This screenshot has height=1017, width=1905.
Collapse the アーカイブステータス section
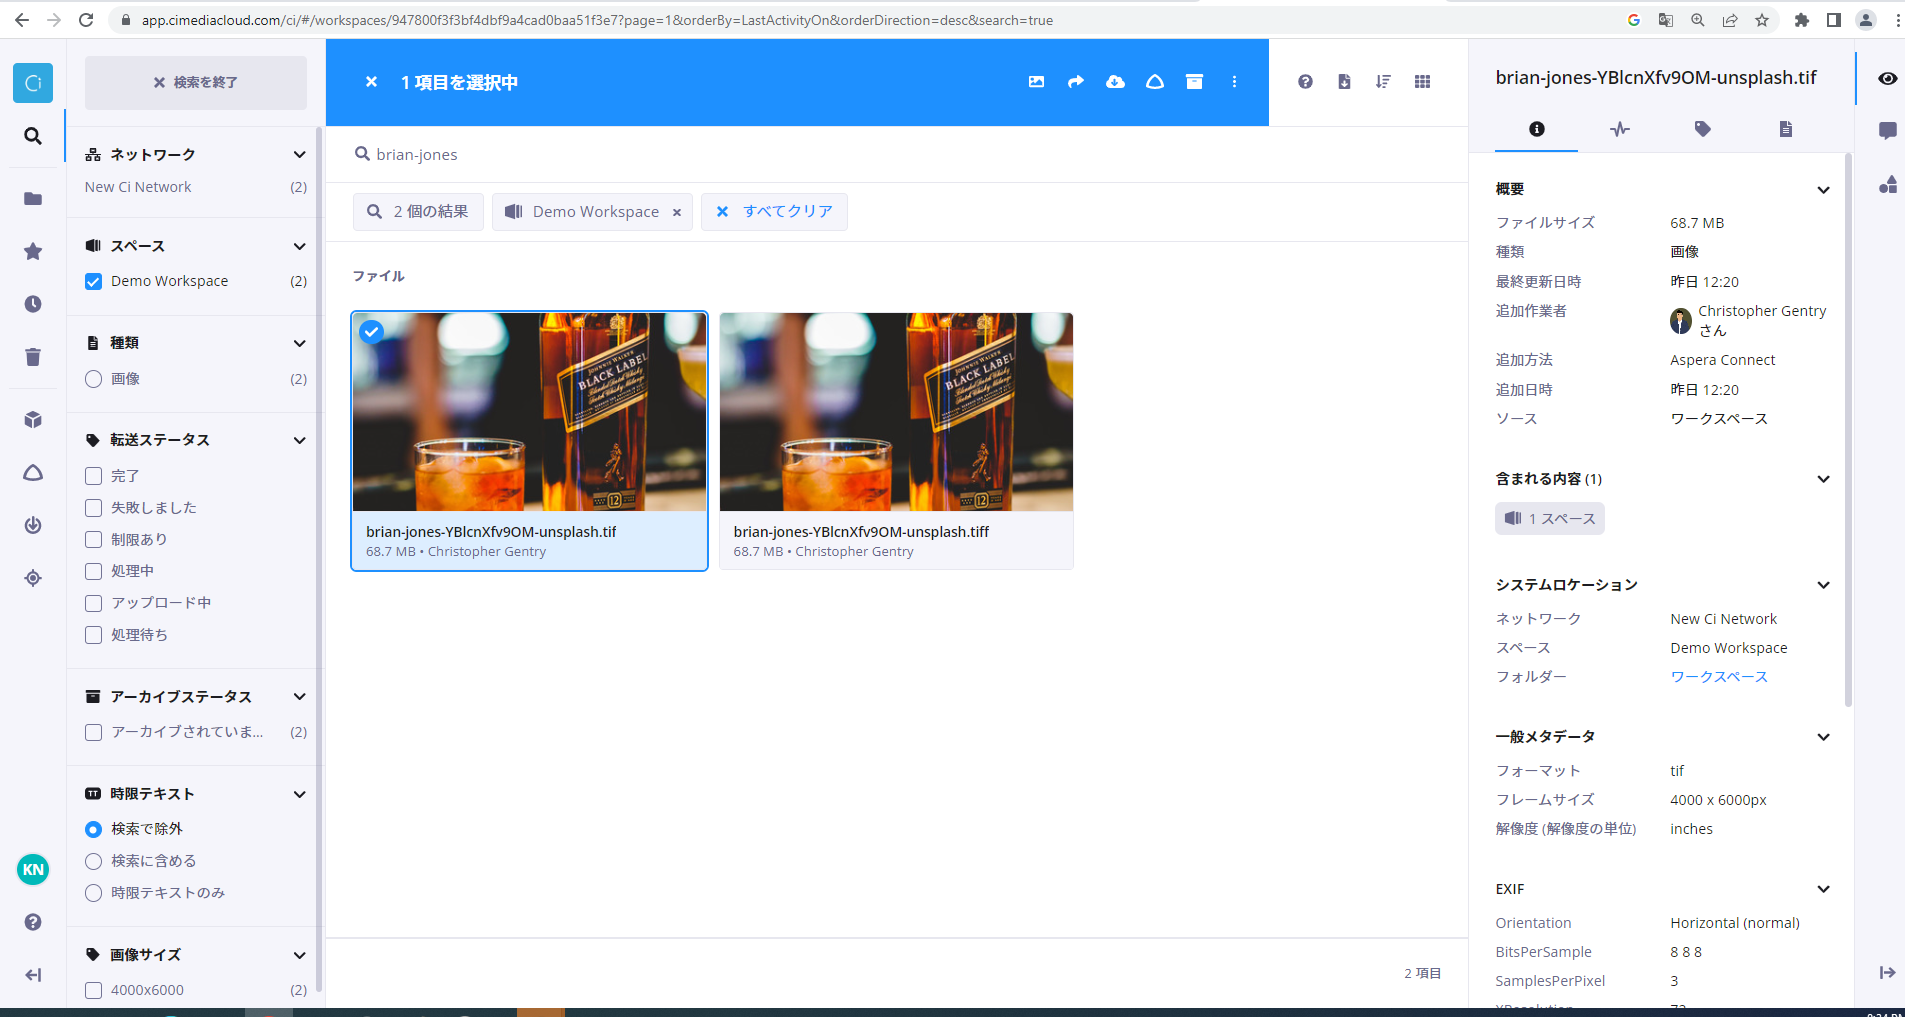299,697
